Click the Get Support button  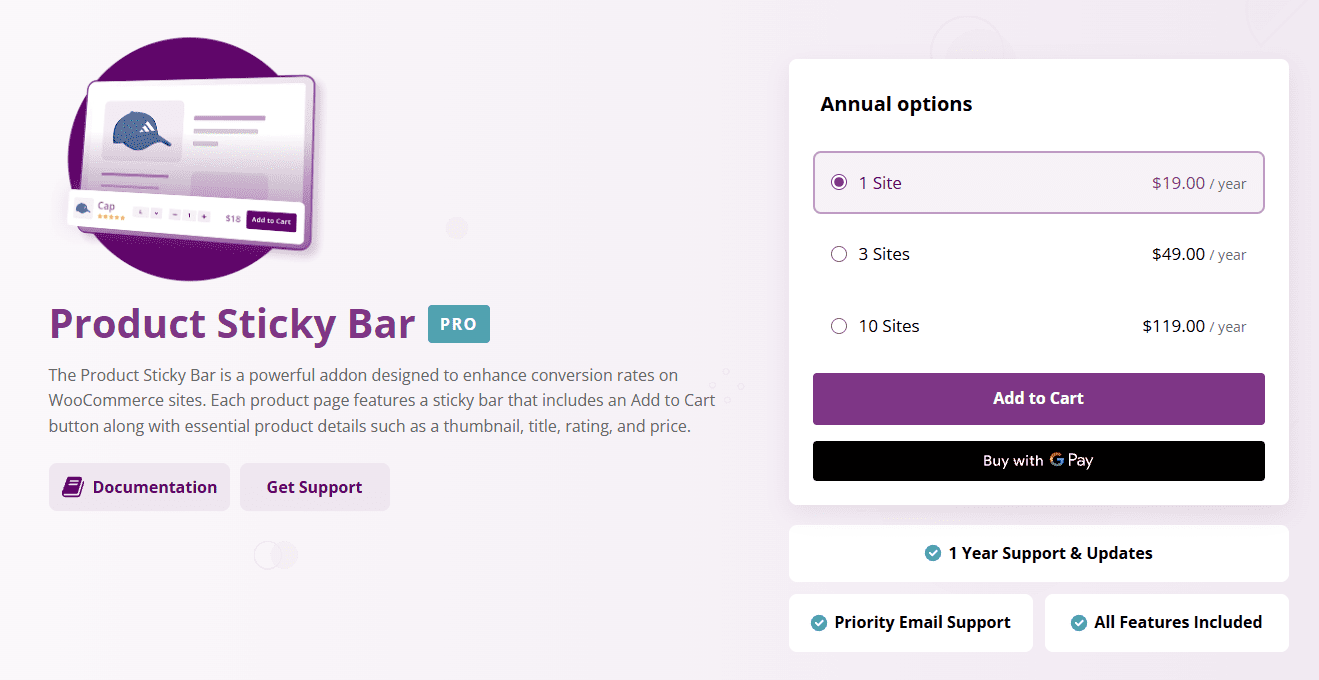pos(314,486)
